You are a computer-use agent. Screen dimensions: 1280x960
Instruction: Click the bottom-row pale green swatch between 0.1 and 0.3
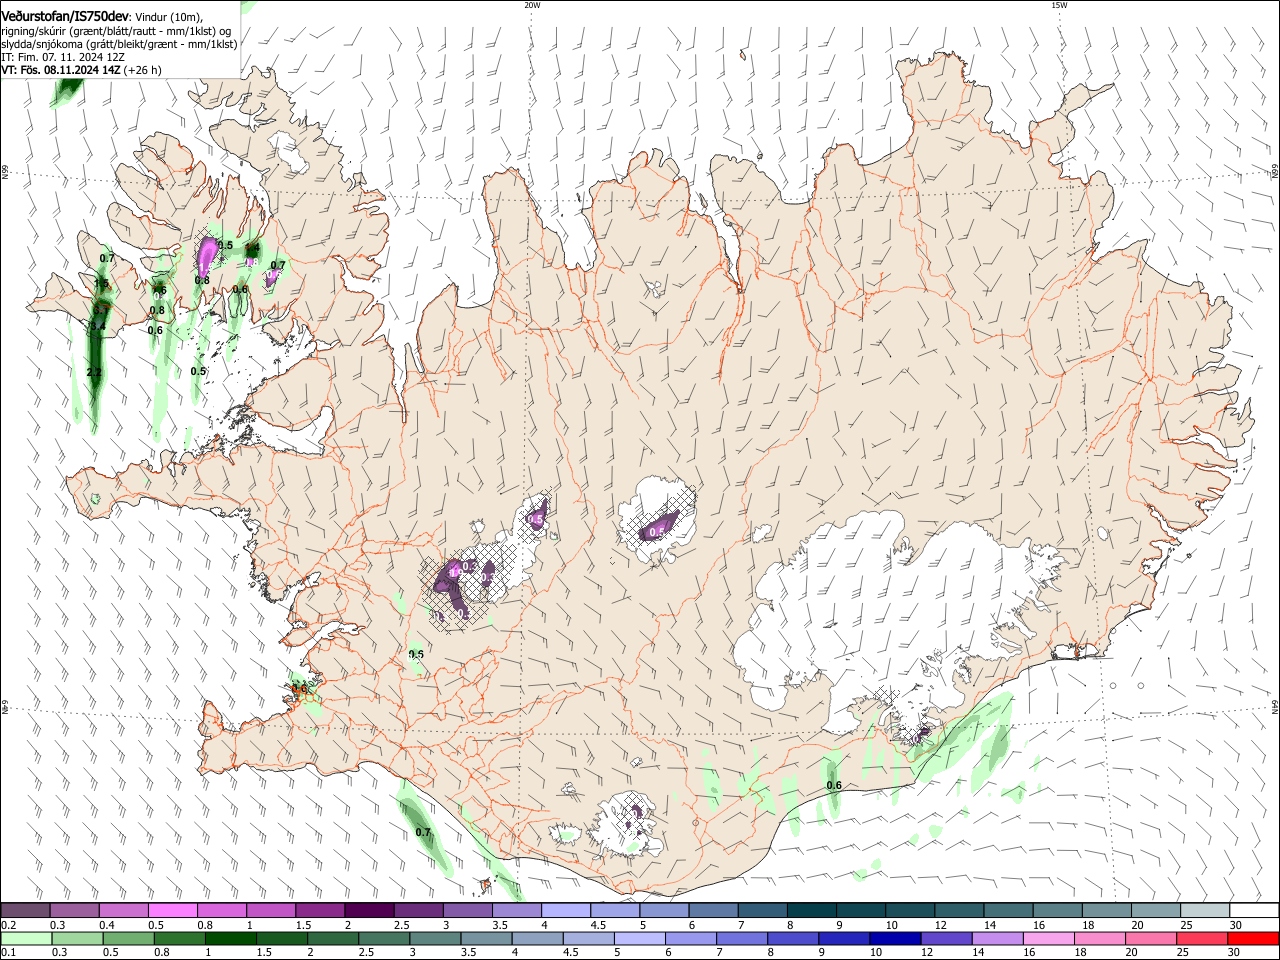26,939
